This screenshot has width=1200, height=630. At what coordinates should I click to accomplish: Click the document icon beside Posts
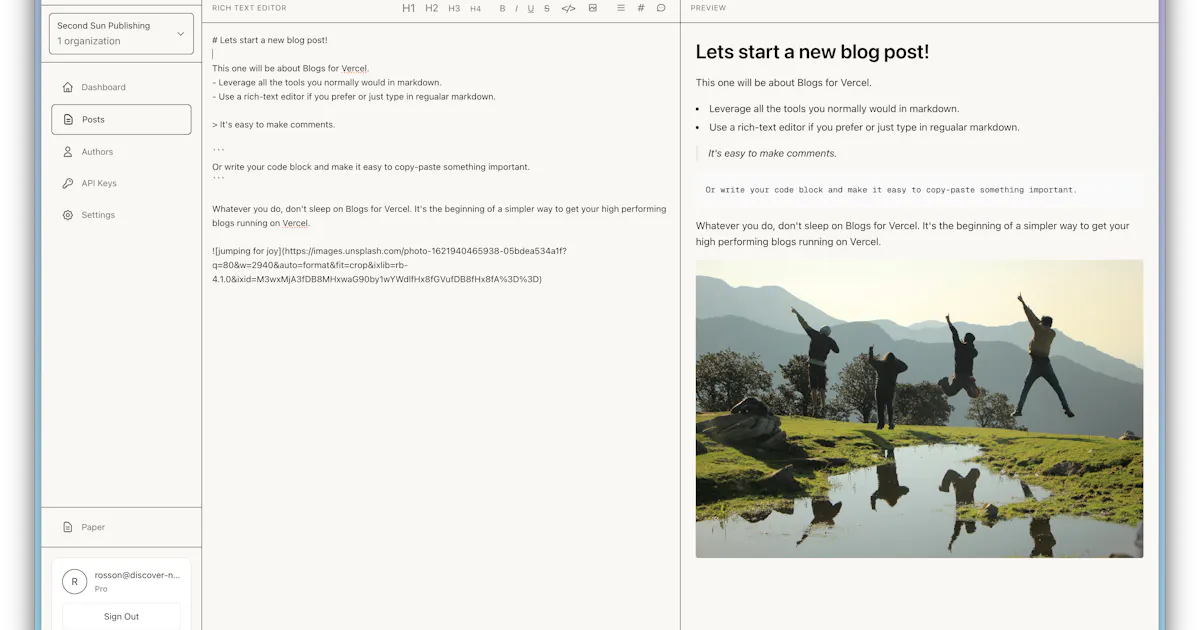pyautogui.click(x=68, y=119)
